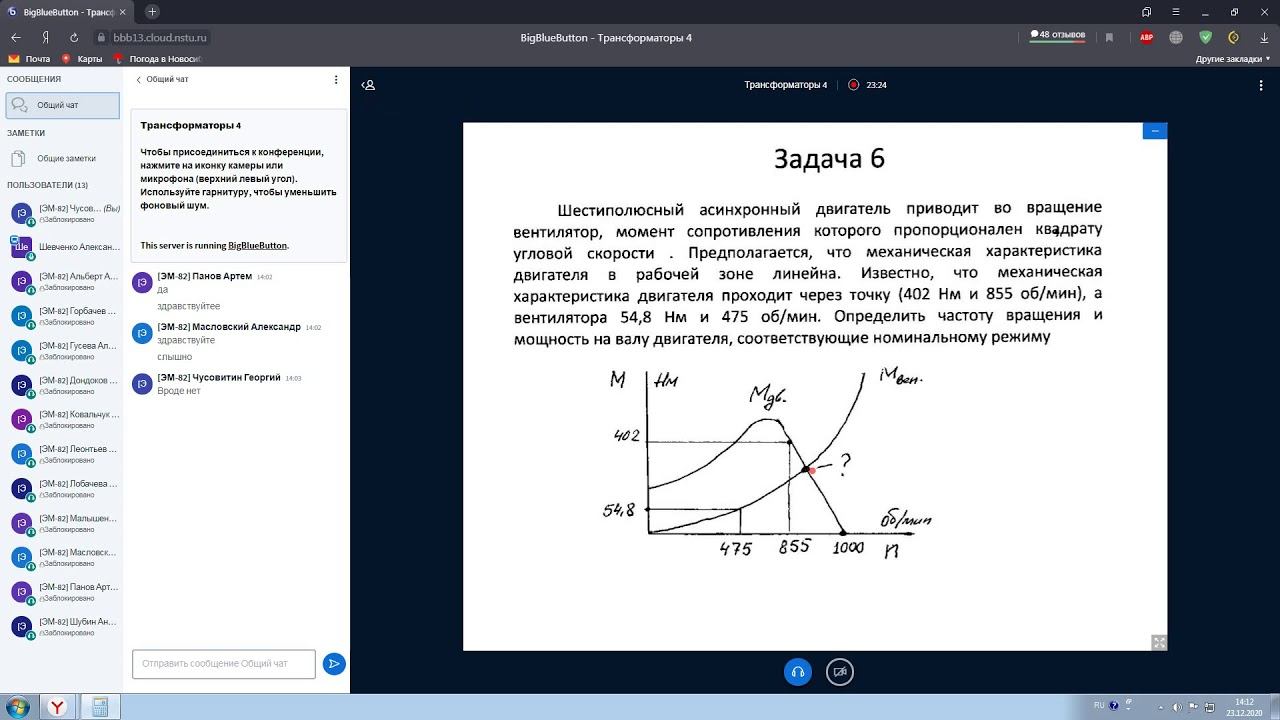
Task: Open the Windows Start menu
Action: click(x=19, y=706)
